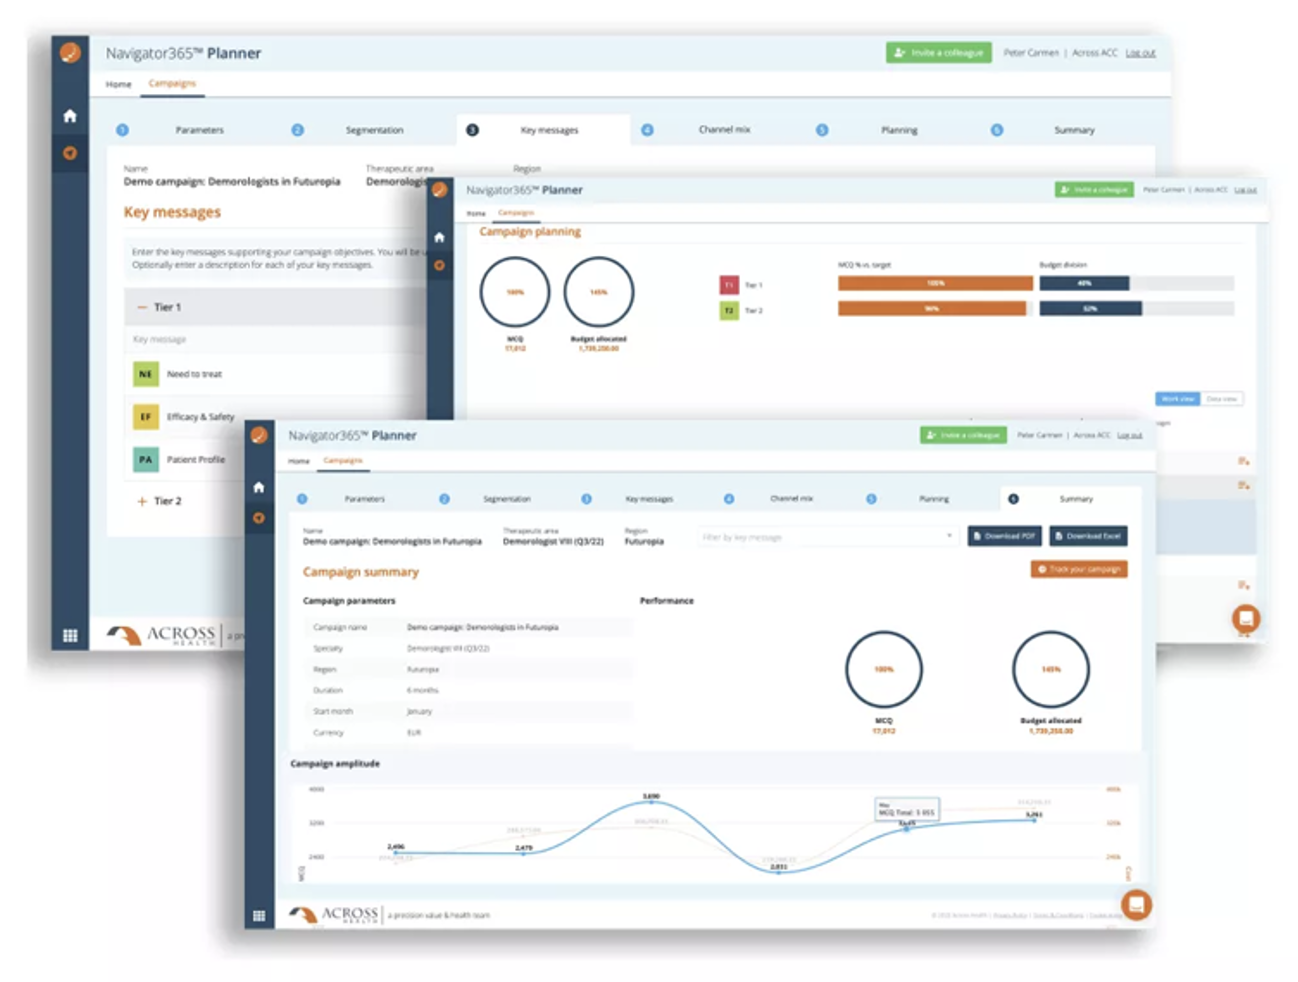The height and width of the screenshot is (982, 1298).
Task: Click Invite a colleague in the Campaign planning window
Action: click(1094, 189)
